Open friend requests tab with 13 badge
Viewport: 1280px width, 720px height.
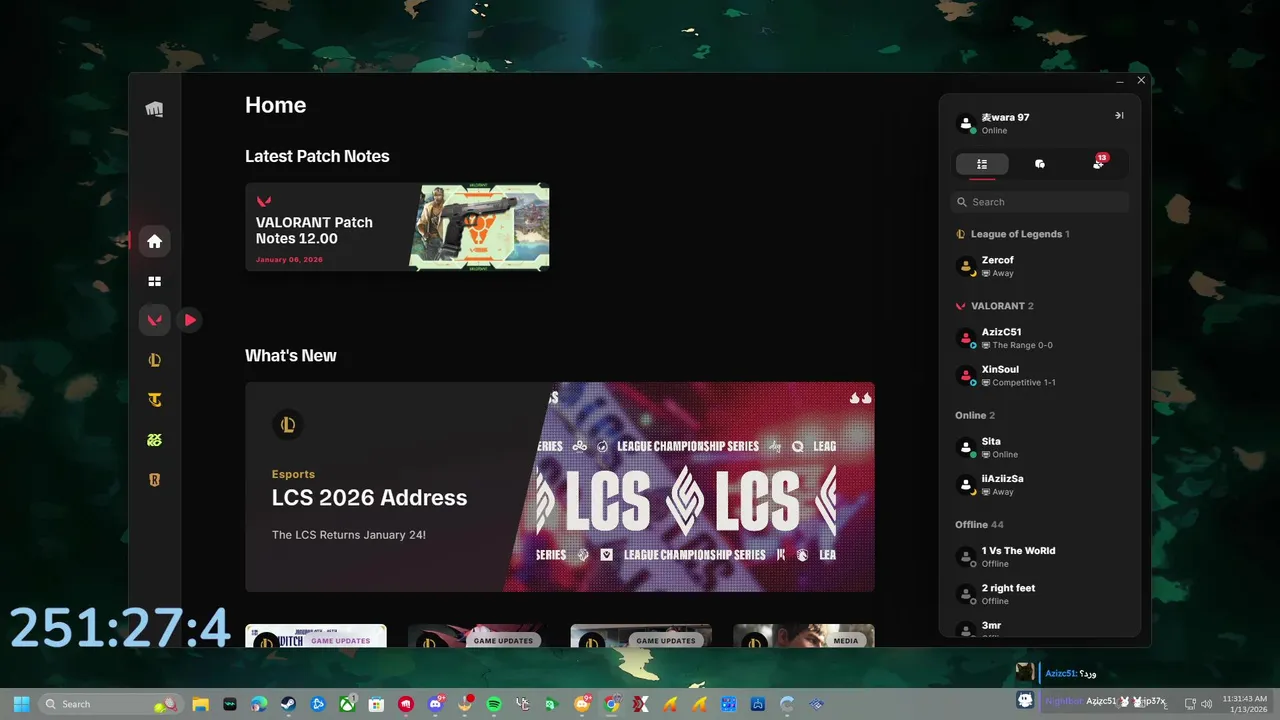tap(1098, 163)
